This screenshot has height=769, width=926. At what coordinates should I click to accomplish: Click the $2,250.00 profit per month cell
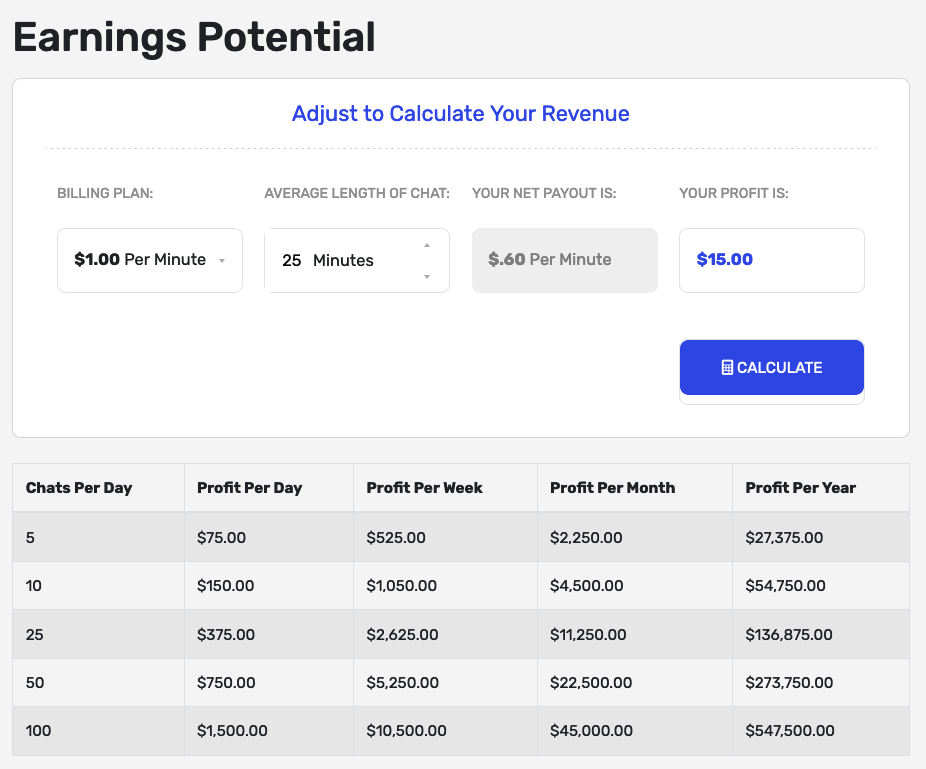pyautogui.click(x=635, y=537)
